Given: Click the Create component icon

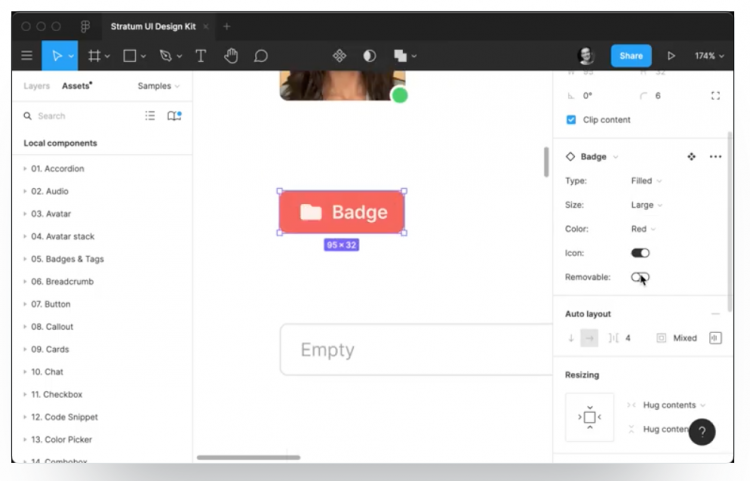Looking at the screenshot, I should (x=340, y=56).
